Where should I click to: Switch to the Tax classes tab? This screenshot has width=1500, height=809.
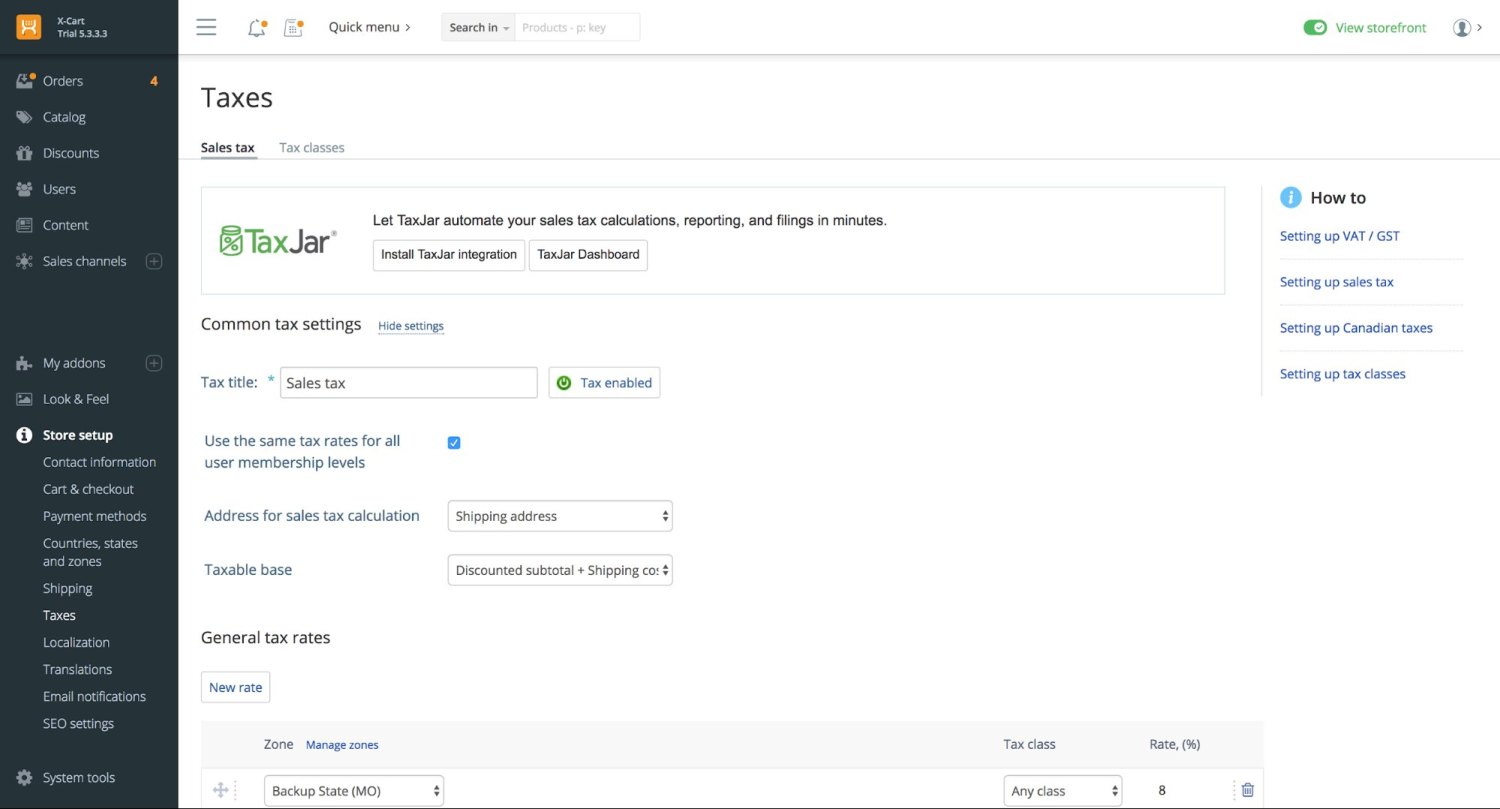tap(311, 147)
